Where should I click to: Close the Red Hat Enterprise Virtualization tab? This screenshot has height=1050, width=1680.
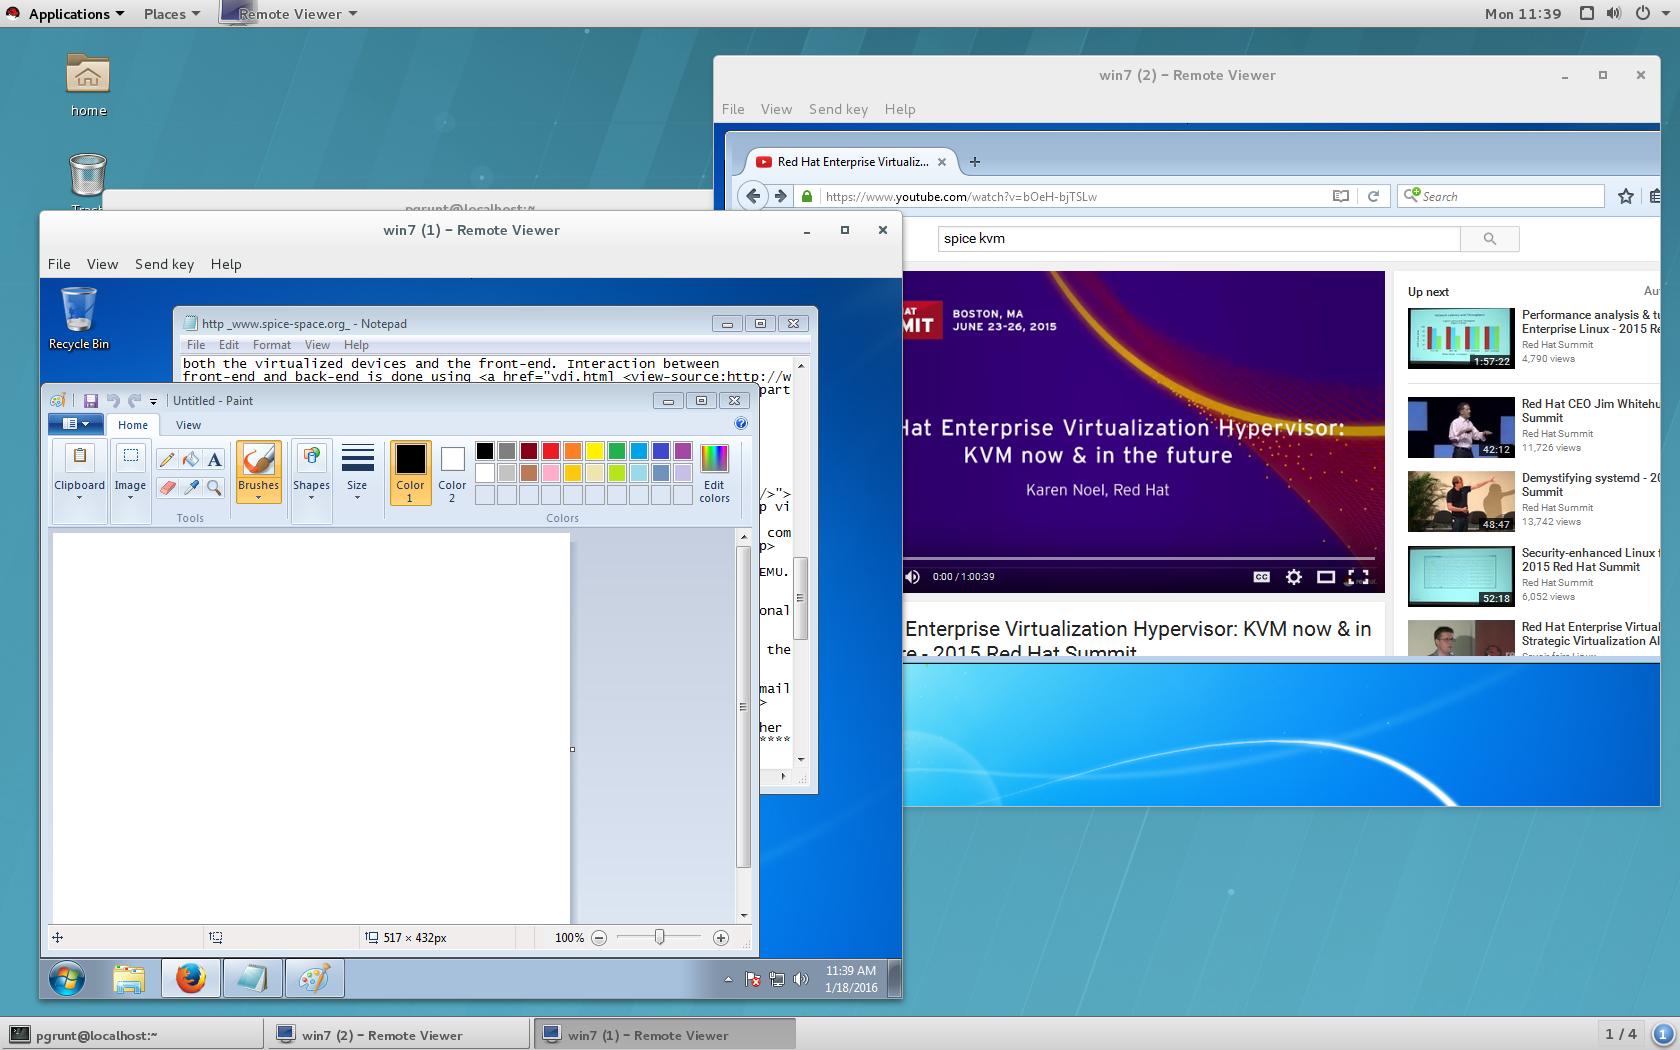tap(942, 162)
